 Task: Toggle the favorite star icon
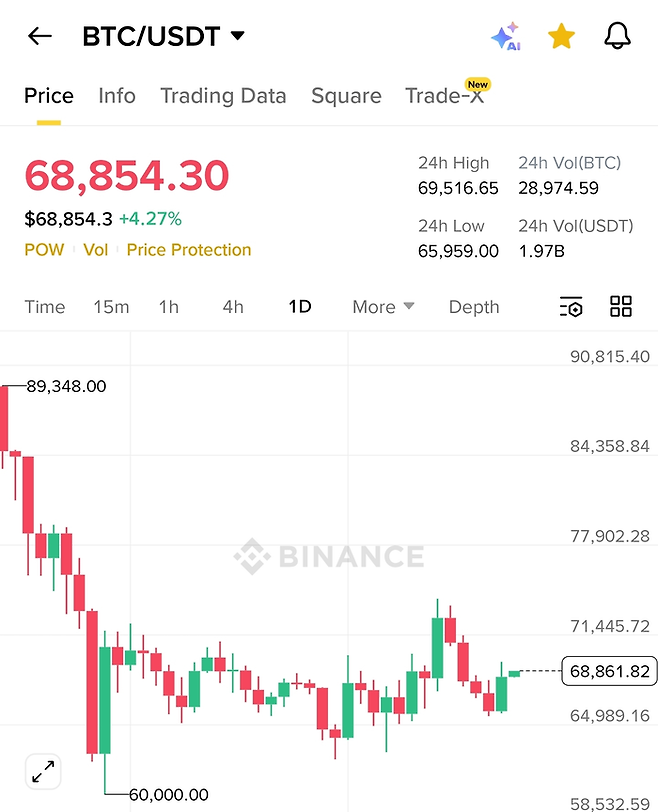[561, 37]
